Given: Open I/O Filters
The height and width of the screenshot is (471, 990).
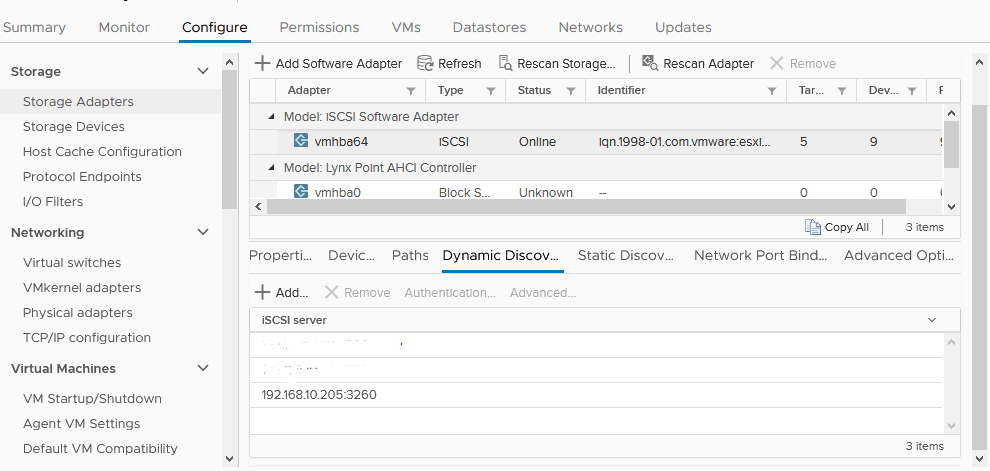Looking at the screenshot, I should (53, 201).
